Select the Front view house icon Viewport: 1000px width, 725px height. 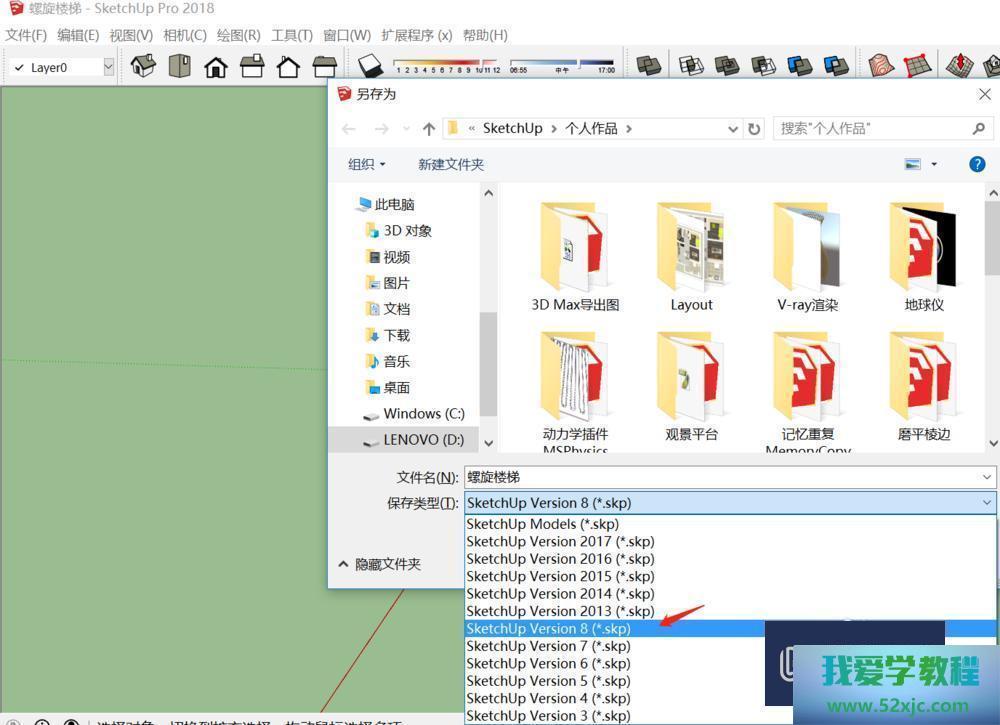pyautogui.click(x=215, y=67)
